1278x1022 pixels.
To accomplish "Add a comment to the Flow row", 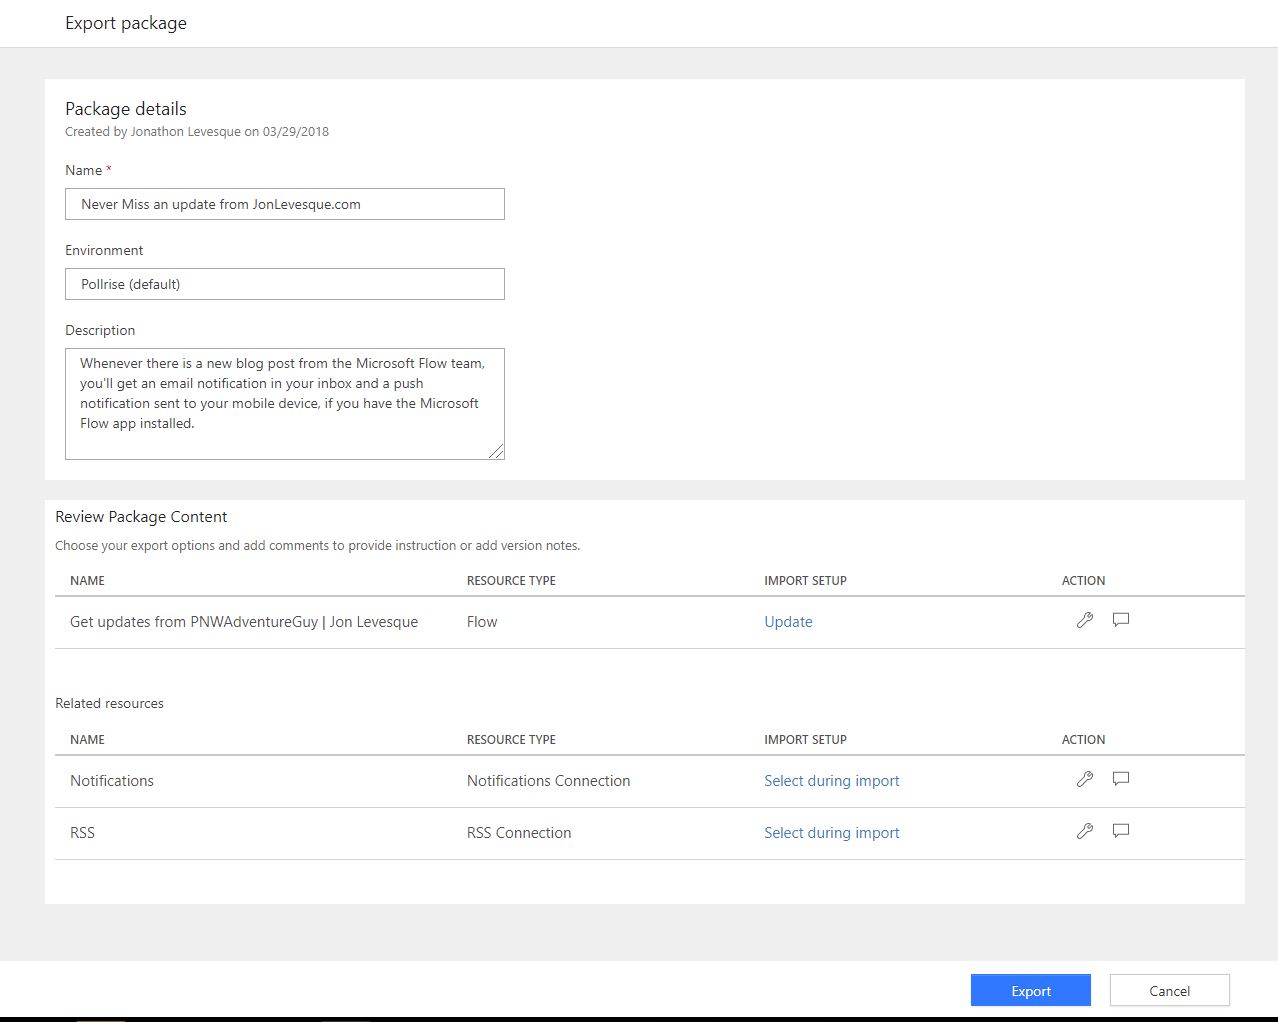I will point(1121,620).
